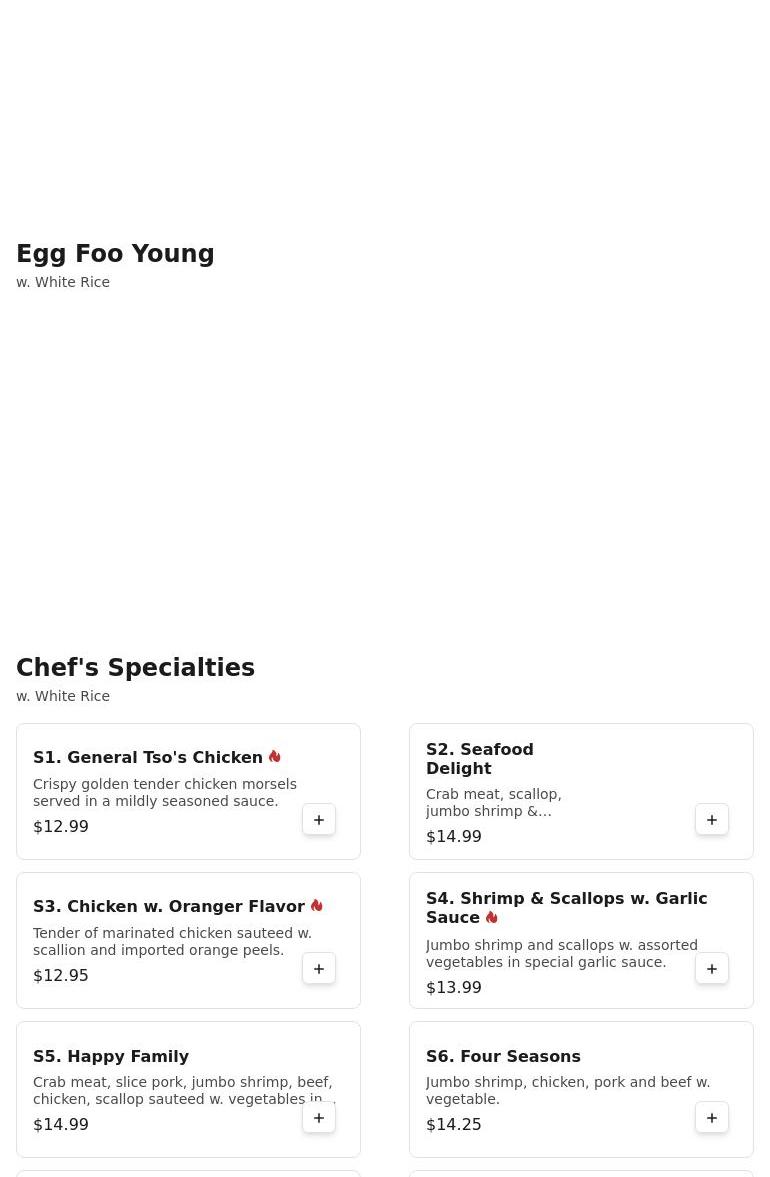Click the Chef's Specialties section heading
This screenshot has width=770, height=1177.
(x=136, y=667)
